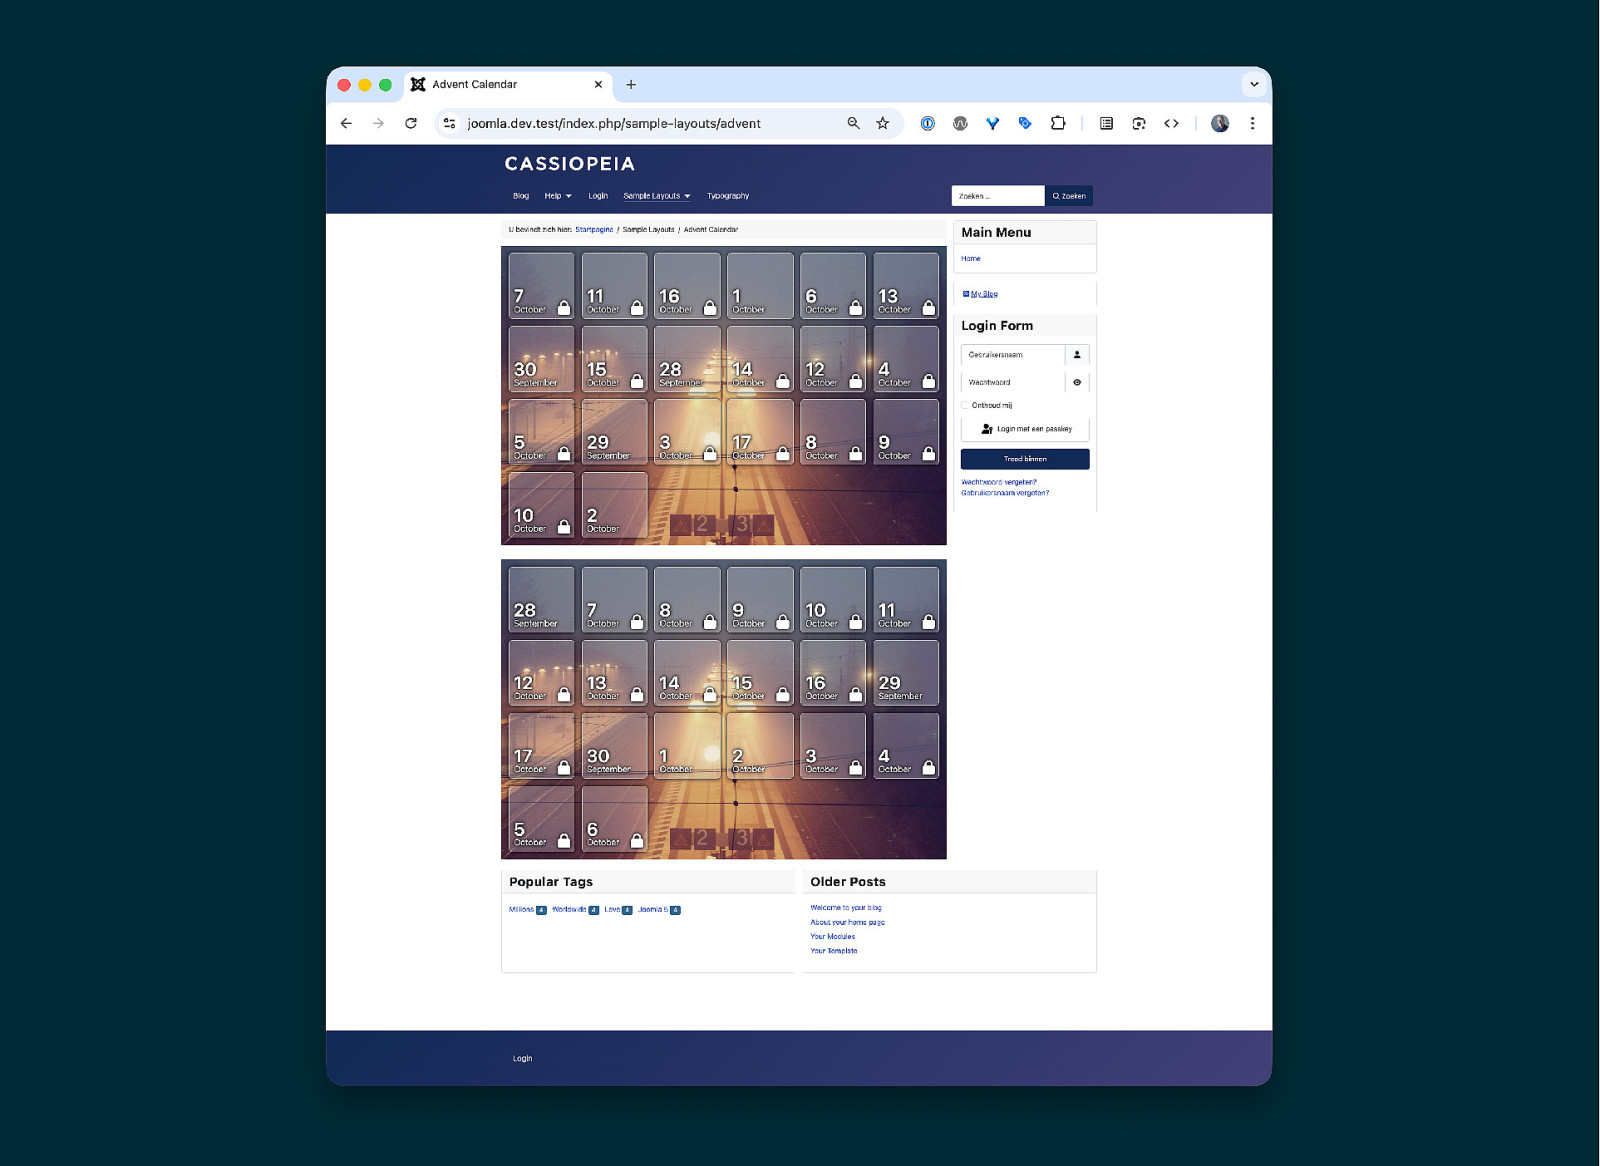The image size is (1600, 1166).
Task: Open the code brackets extension icon
Action: pyautogui.click(x=1171, y=123)
